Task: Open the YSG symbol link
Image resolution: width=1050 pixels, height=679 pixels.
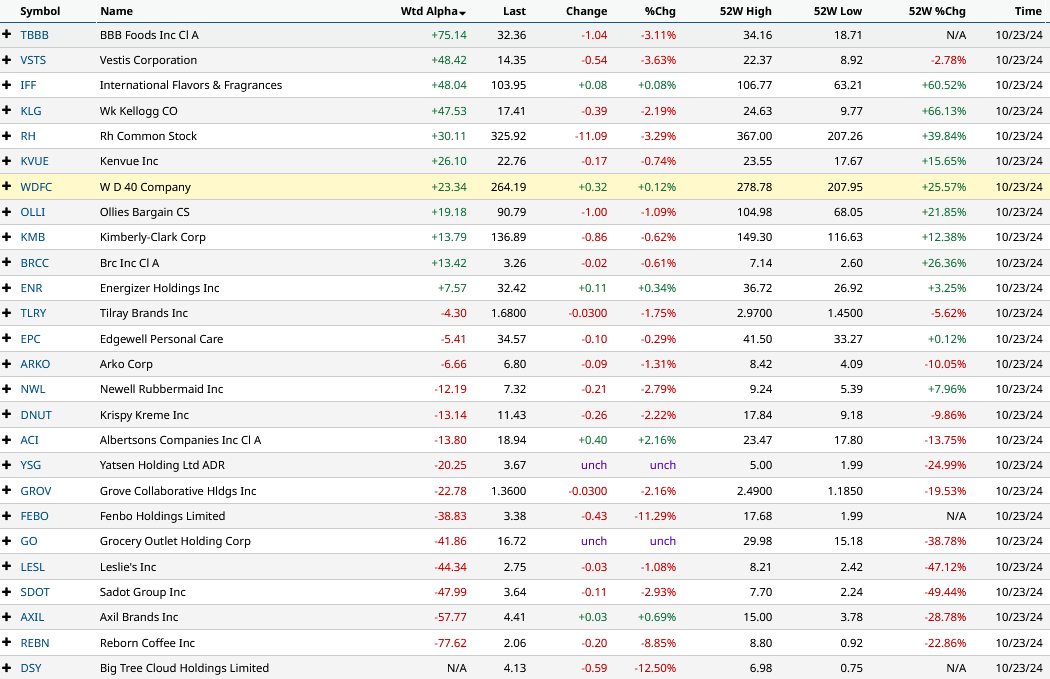Action: [31, 465]
